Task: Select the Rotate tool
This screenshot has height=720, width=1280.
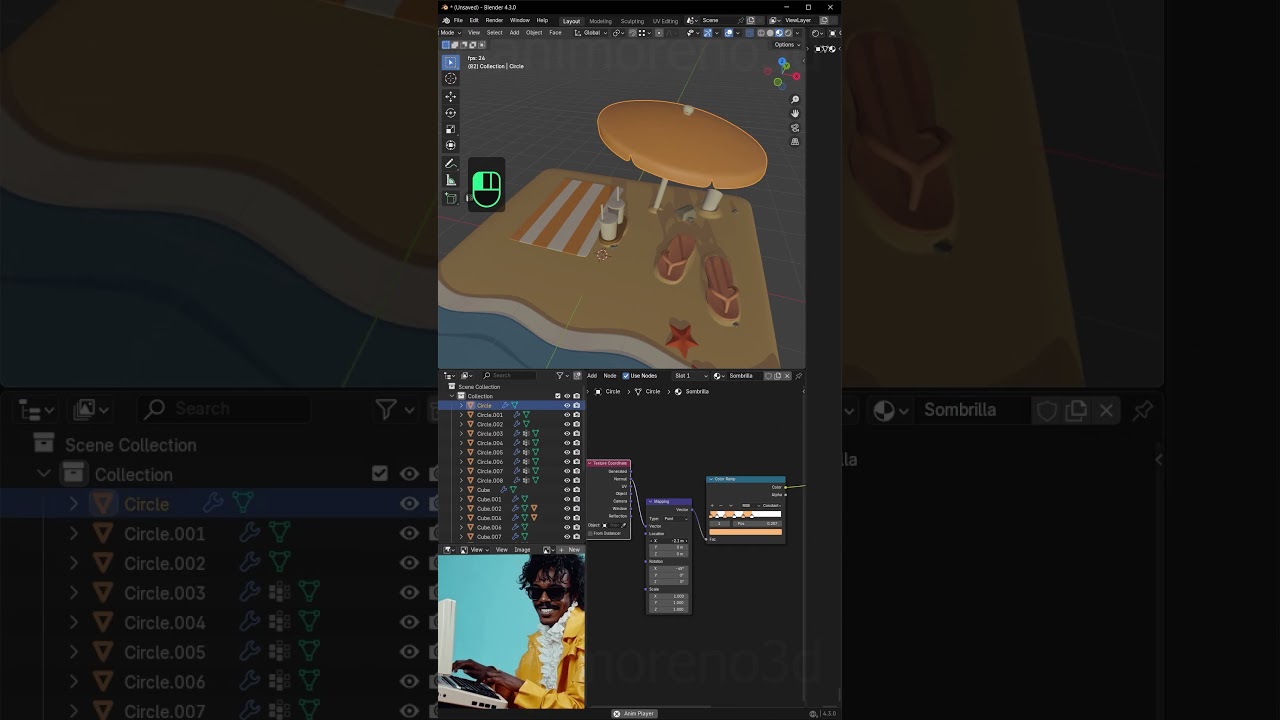Action: (x=450, y=113)
